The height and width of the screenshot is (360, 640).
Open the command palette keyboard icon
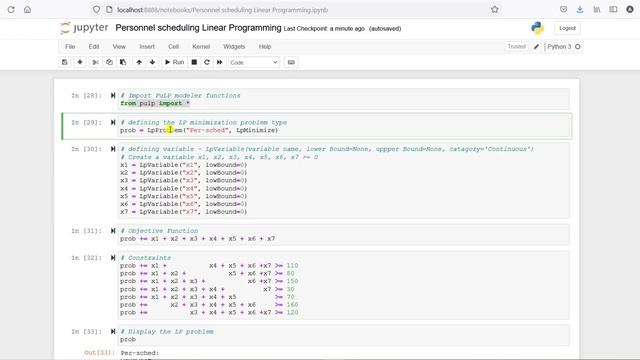pyautogui.click(x=291, y=62)
